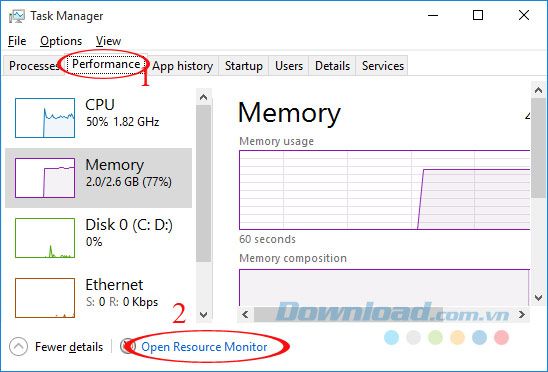This screenshot has width=548, height=372.
Task: Select the Ethernet graph thumbnail
Action: 45,298
